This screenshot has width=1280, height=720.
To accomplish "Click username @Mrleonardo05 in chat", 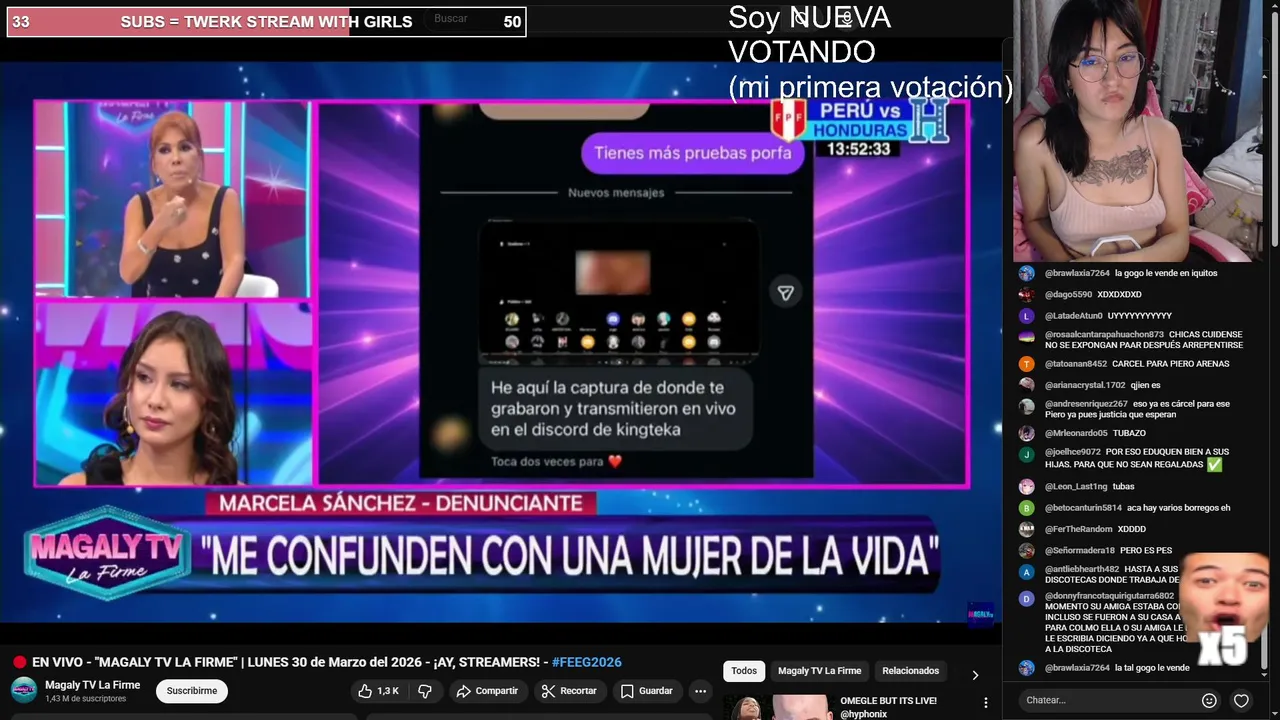I will tap(1076, 433).
